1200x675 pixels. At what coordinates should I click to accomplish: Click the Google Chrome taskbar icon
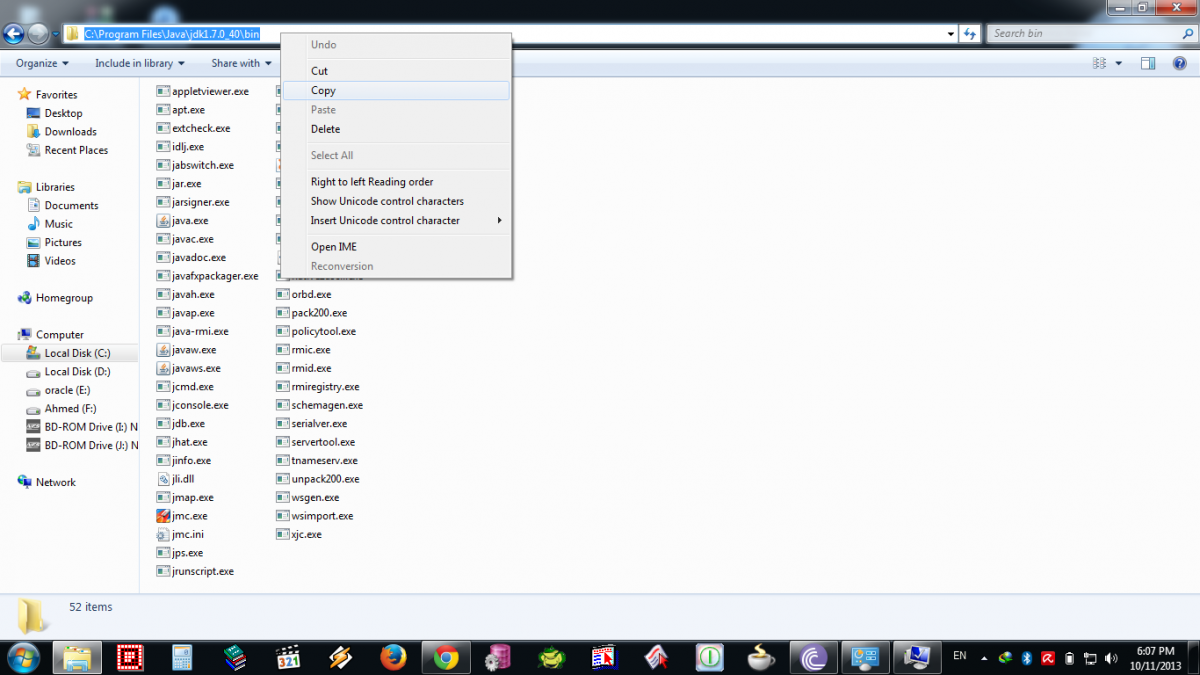(446, 657)
